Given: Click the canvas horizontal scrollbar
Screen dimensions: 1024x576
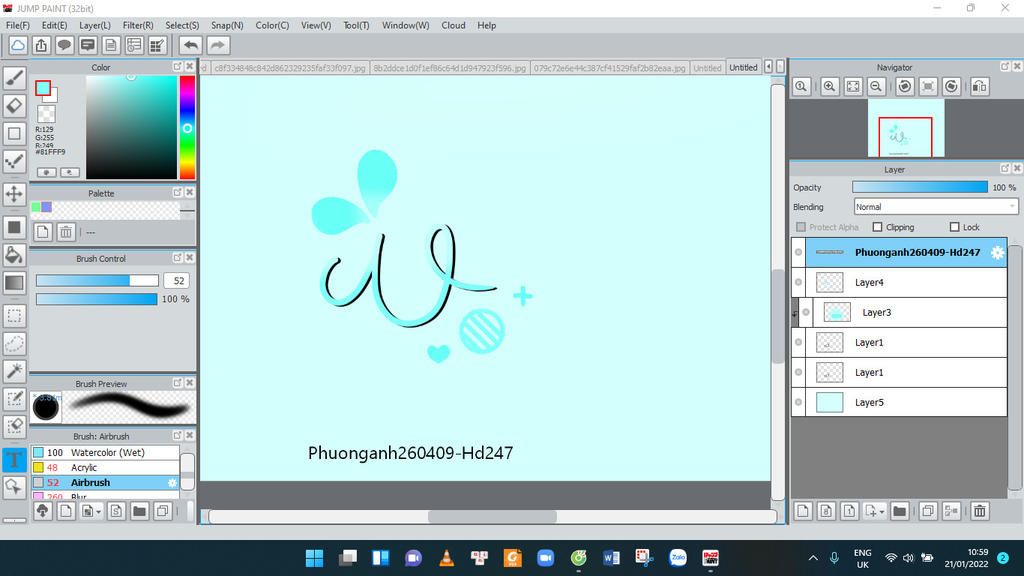Looking at the screenshot, I should (x=492, y=517).
